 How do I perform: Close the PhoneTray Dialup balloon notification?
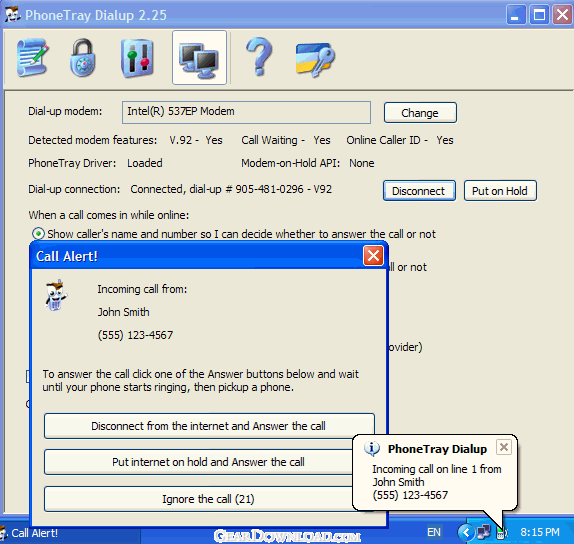click(504, 447)
